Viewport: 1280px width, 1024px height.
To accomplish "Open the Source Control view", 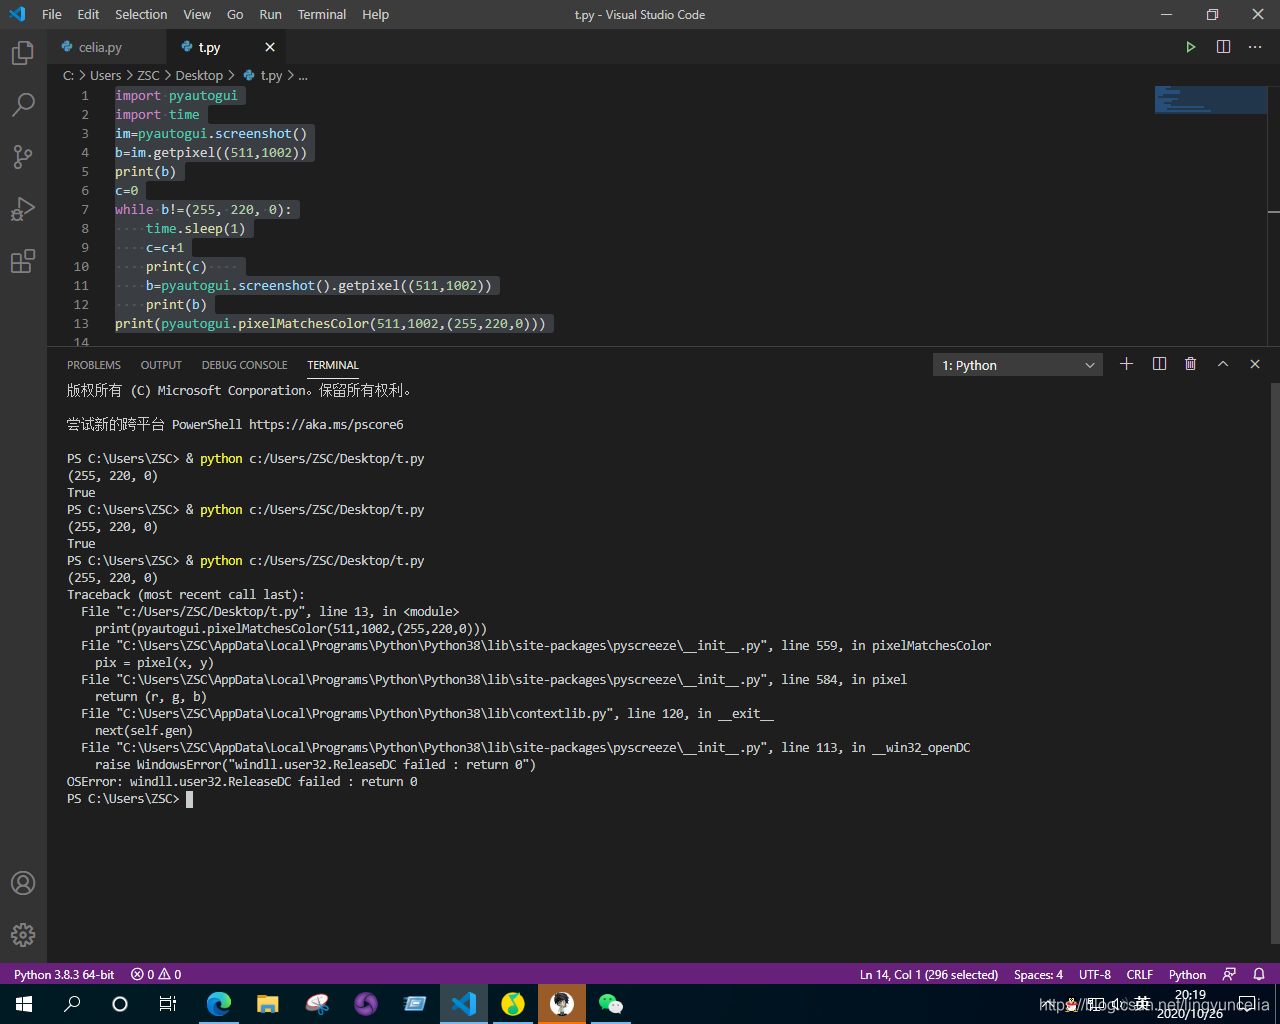I will [x=23, y=157].
